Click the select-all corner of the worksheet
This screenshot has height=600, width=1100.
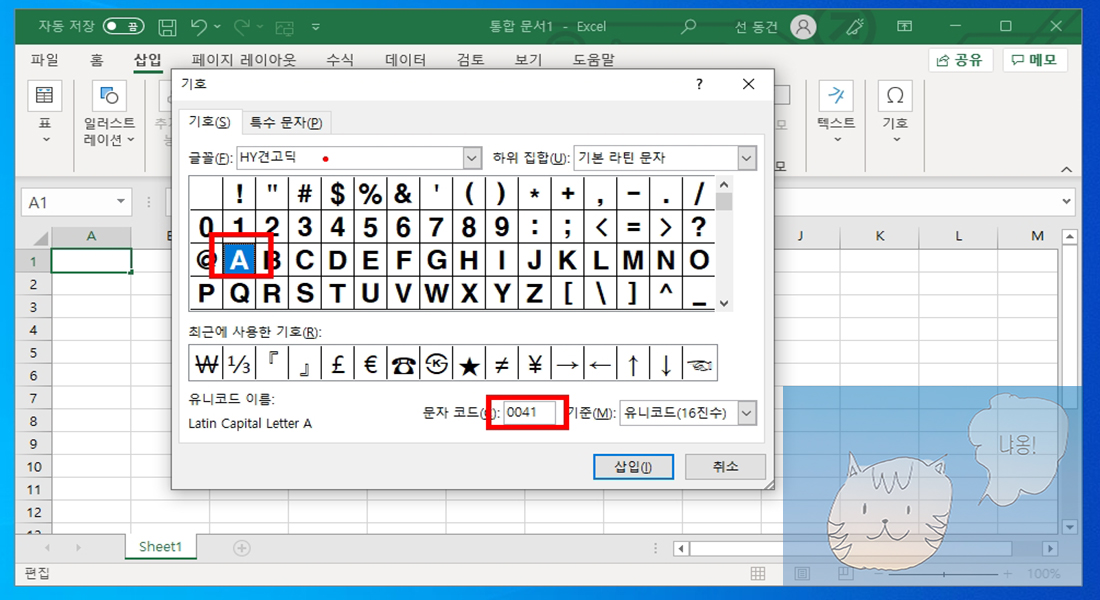coord(33,236)
